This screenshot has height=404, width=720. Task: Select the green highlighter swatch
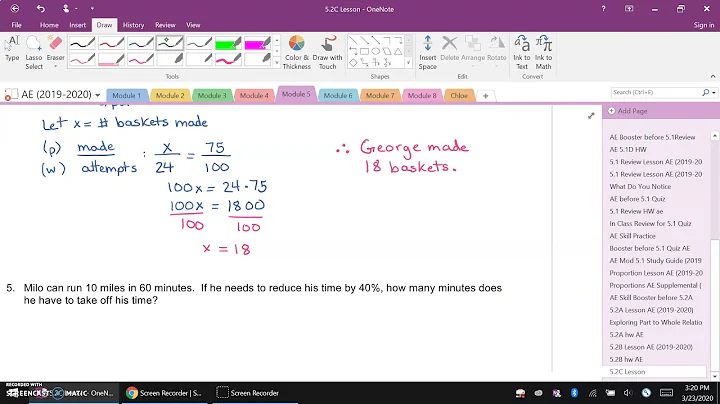click(228, 43)
